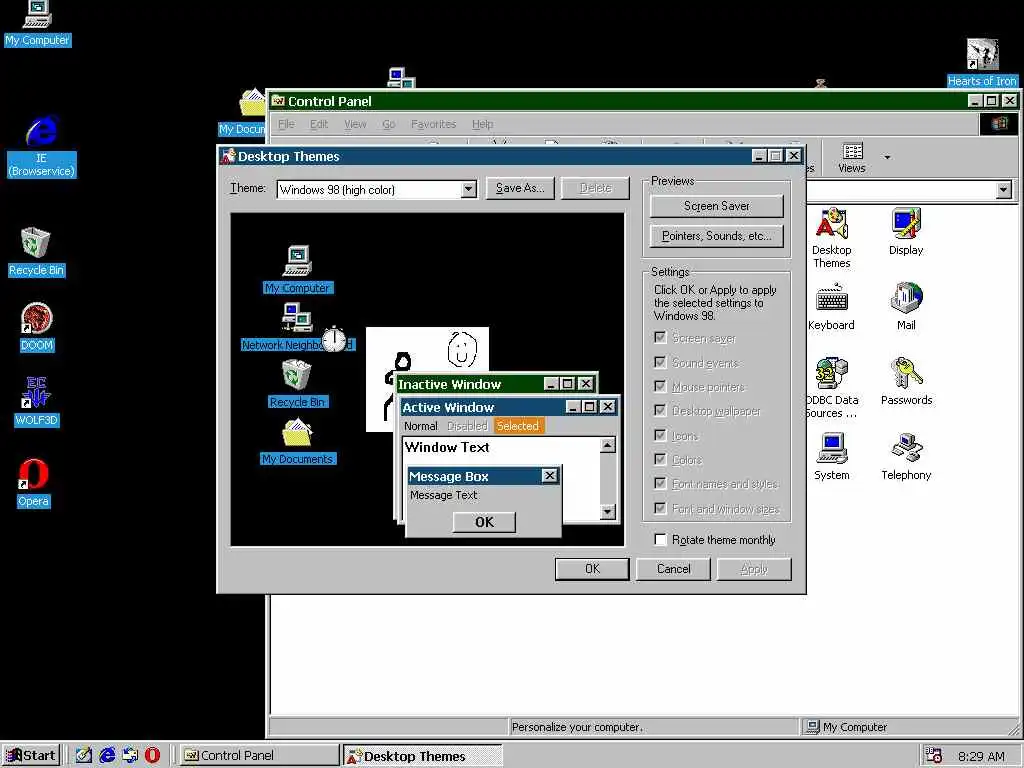
Task: Toggle the Icons checkbox
Action: click(660, 435)
